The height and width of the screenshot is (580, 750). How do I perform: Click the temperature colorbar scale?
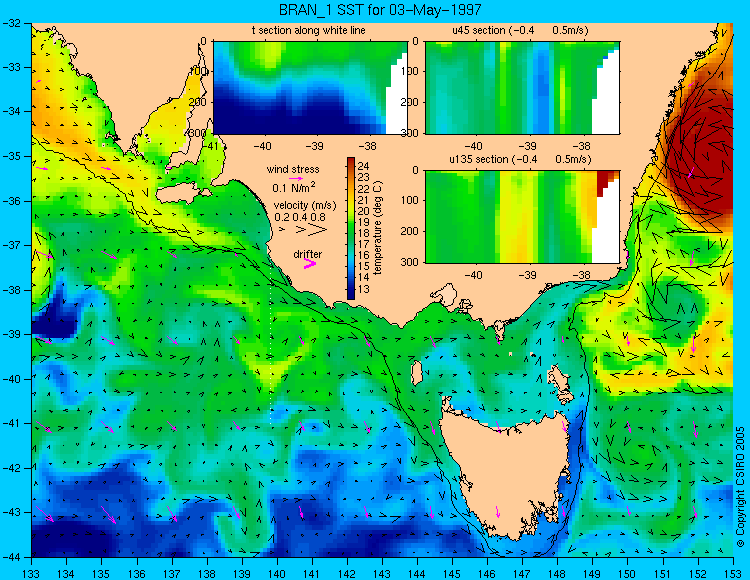[351, 228]
